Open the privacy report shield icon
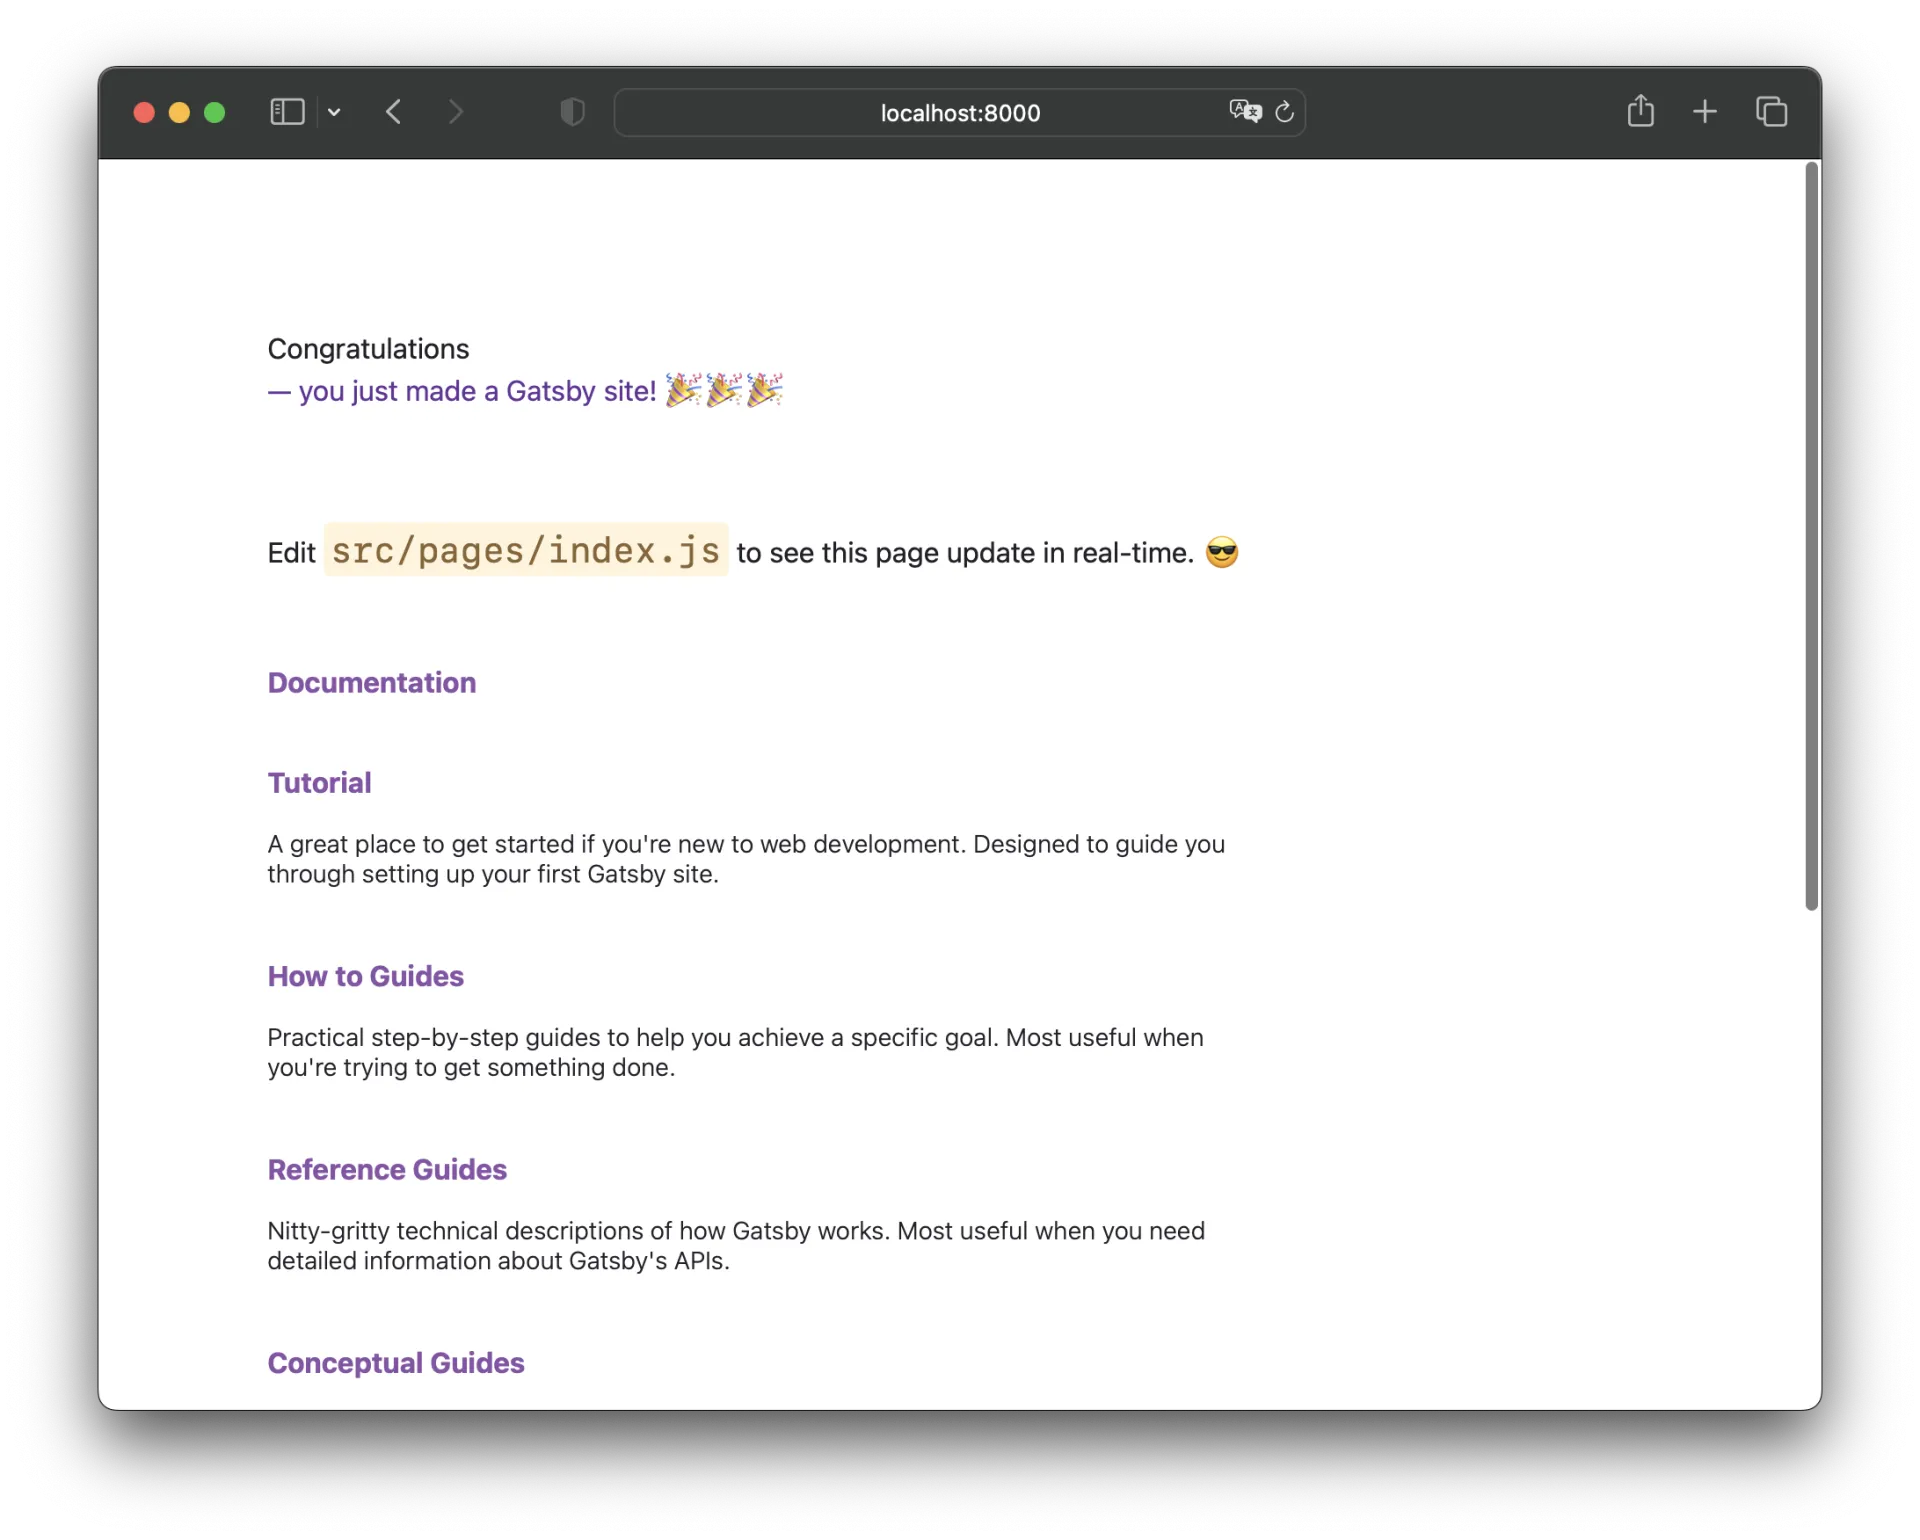 [x=572, y=112]
